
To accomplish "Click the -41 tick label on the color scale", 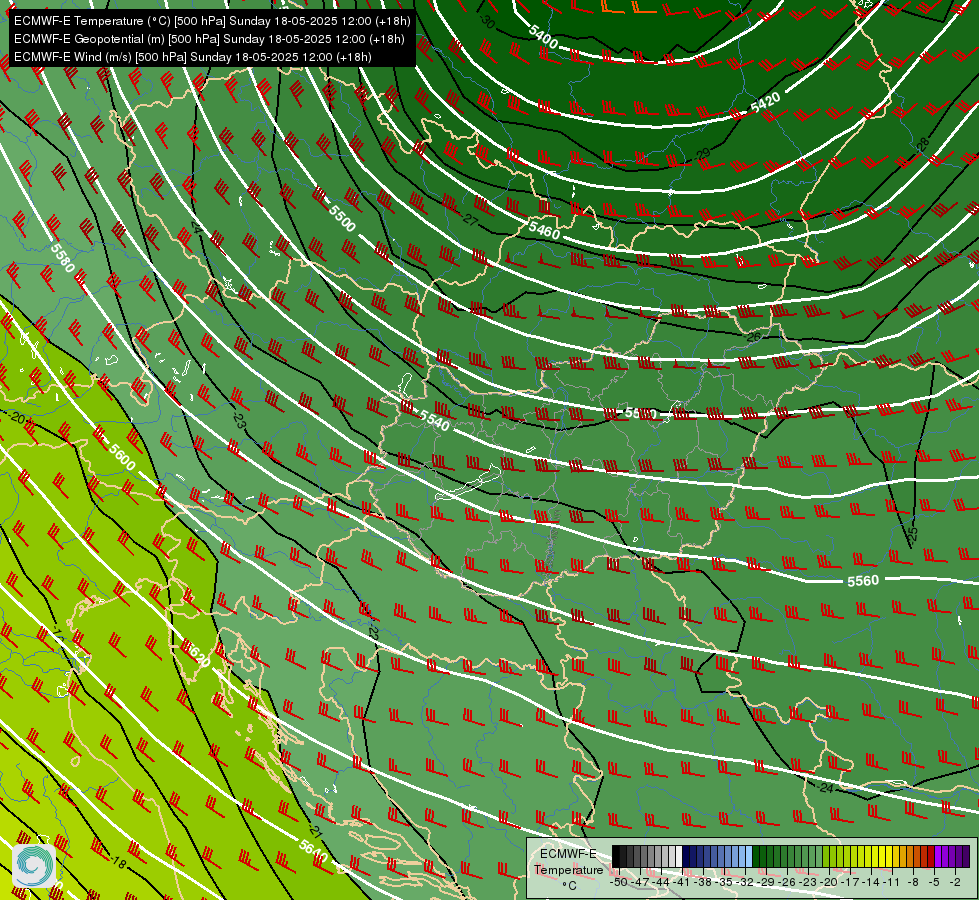I will [x=682, y=882].
